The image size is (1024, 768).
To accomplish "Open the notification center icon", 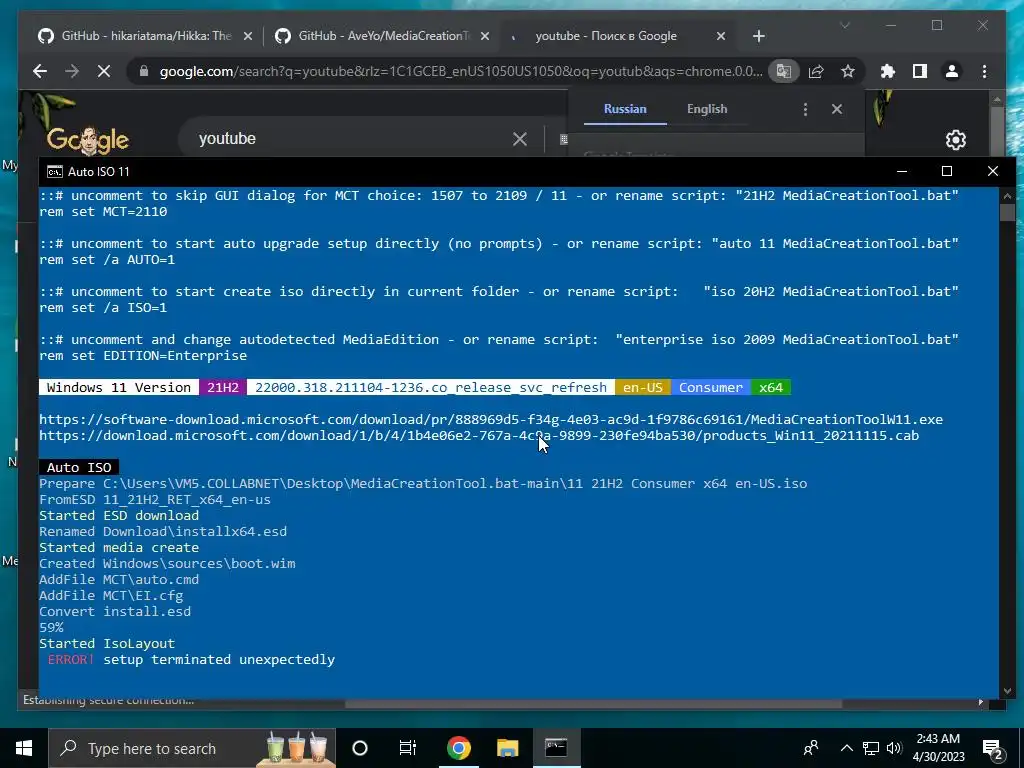I will (993, 748).
